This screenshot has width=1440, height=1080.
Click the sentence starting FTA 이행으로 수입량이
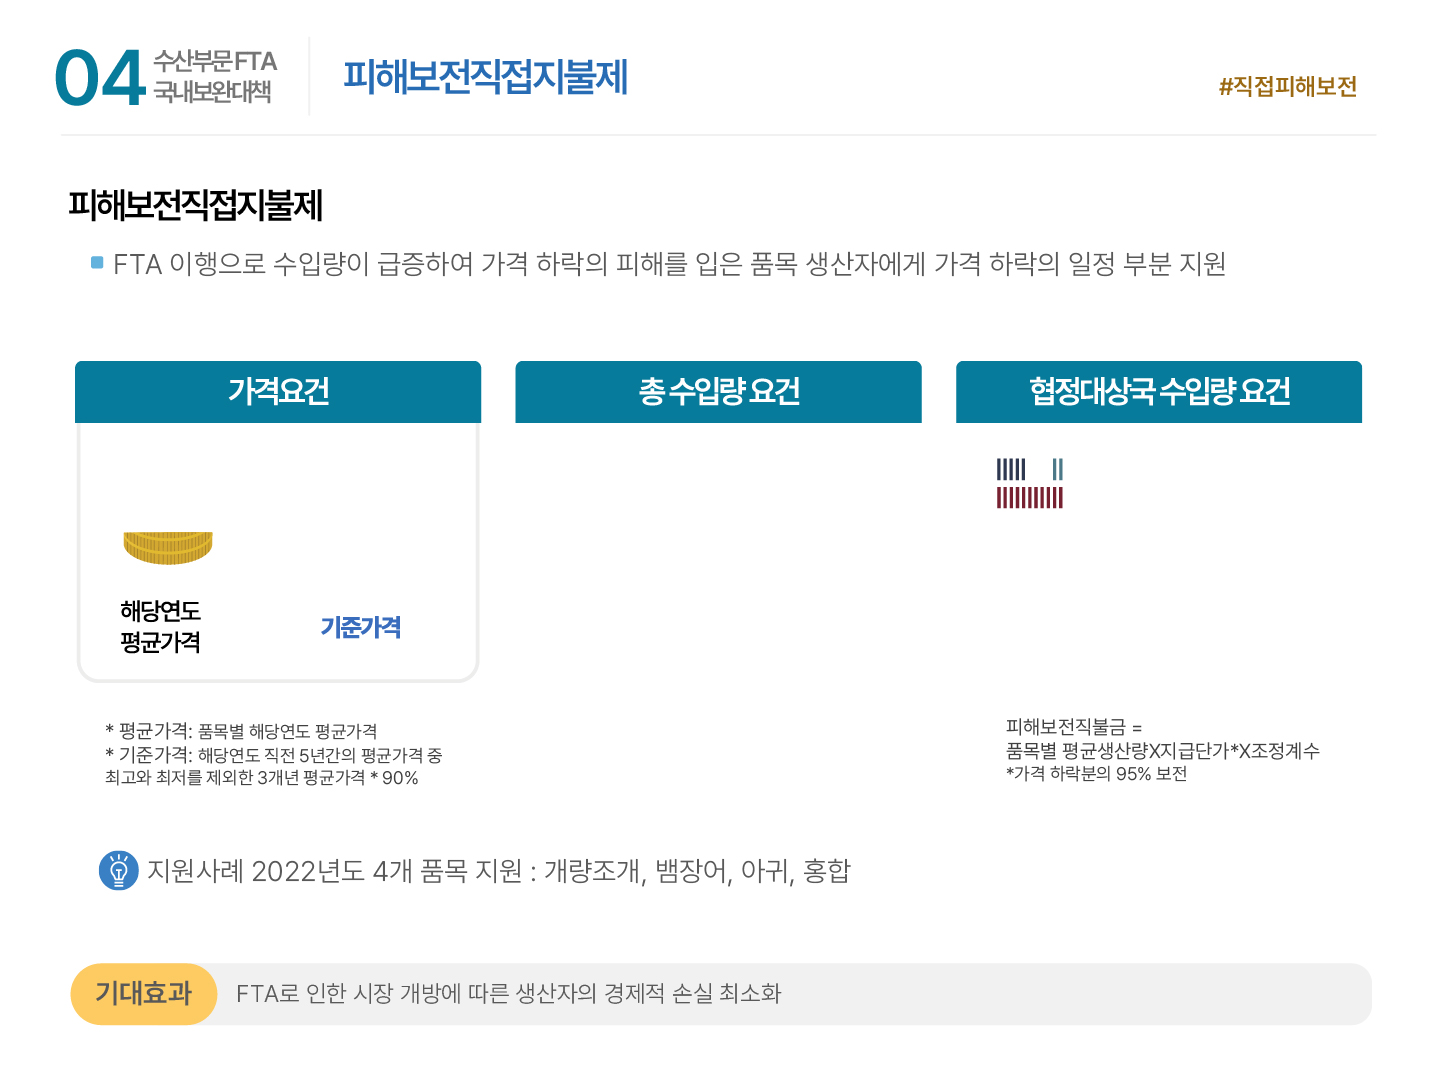669,264
